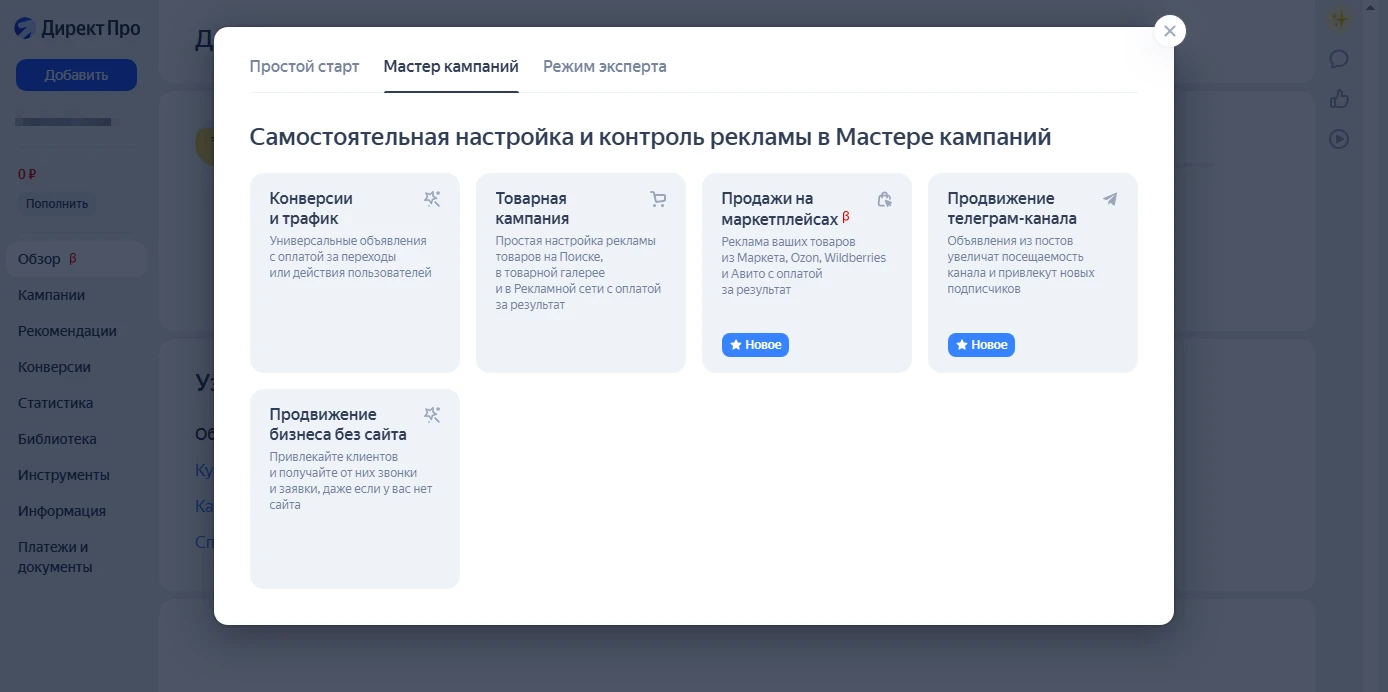1388x692 pixels.
Task: Click magic wand icon on Конверсии и трафик card
Action: pyautogui.click(x=432, y=199)
